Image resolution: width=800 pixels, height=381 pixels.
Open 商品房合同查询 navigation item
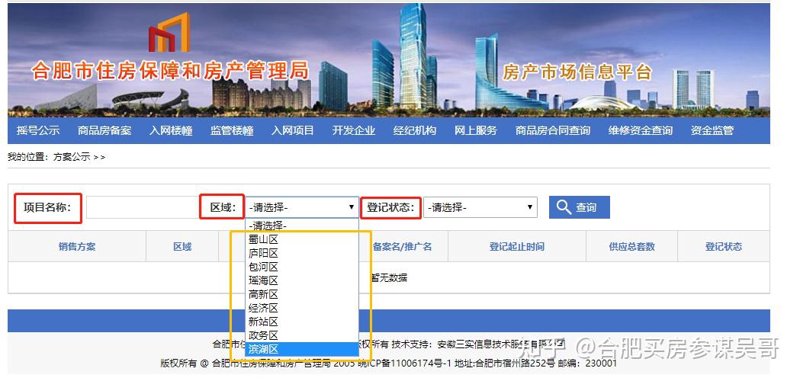click(x=553, y=131)
